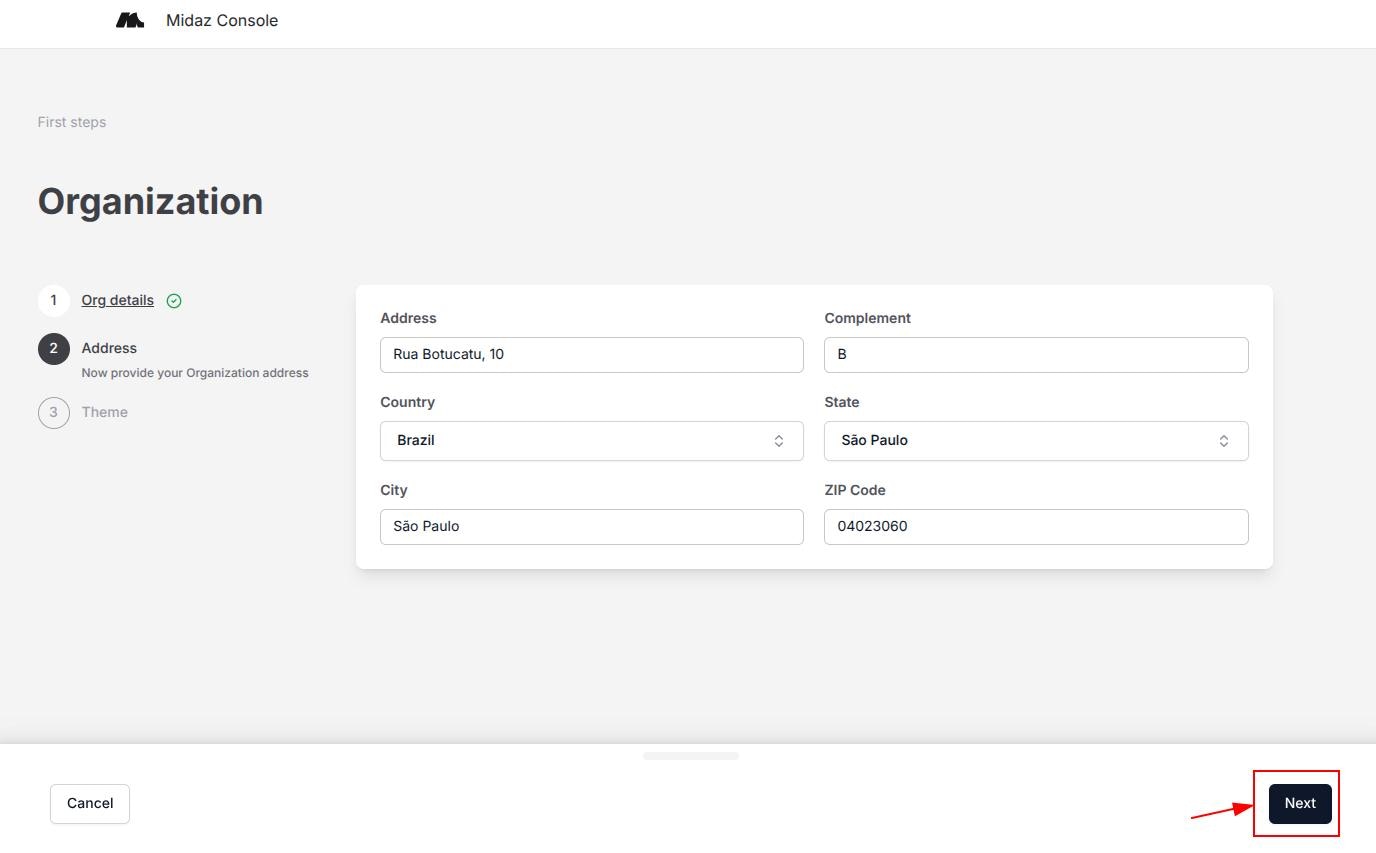Click the ZIP Code field label
This screenshot has height=853, width=1376.
pos(855,490)
